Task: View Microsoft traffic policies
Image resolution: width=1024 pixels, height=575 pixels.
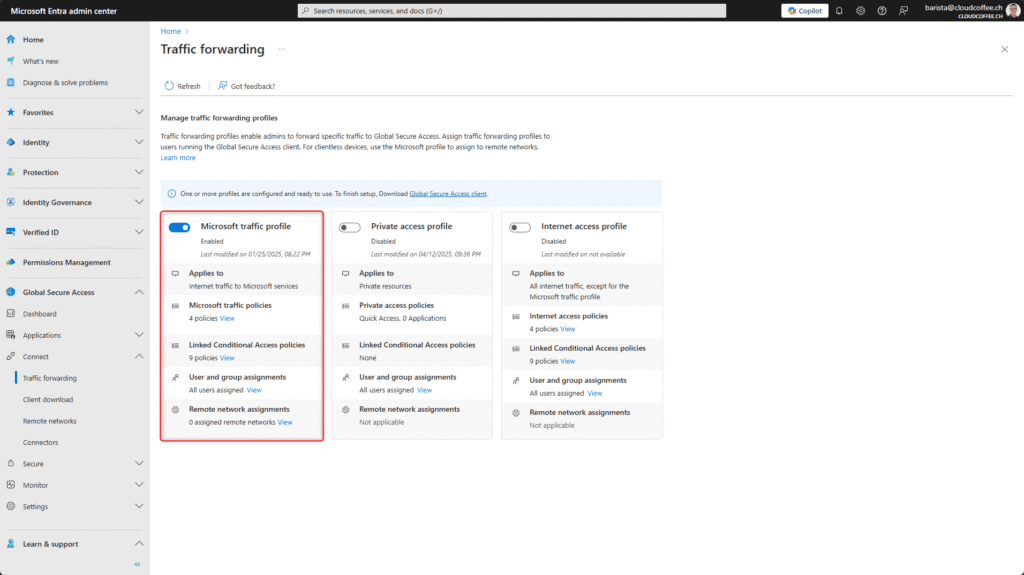Action: point(227,318)
